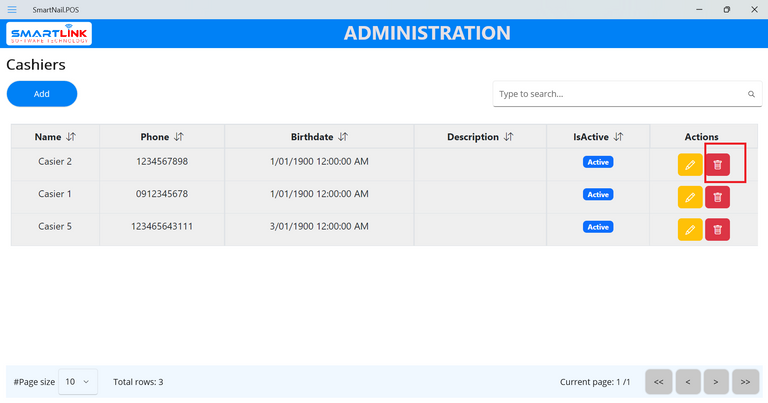Click the pencil icon for Casier 5
768x403 pixels.
[690, 230]
